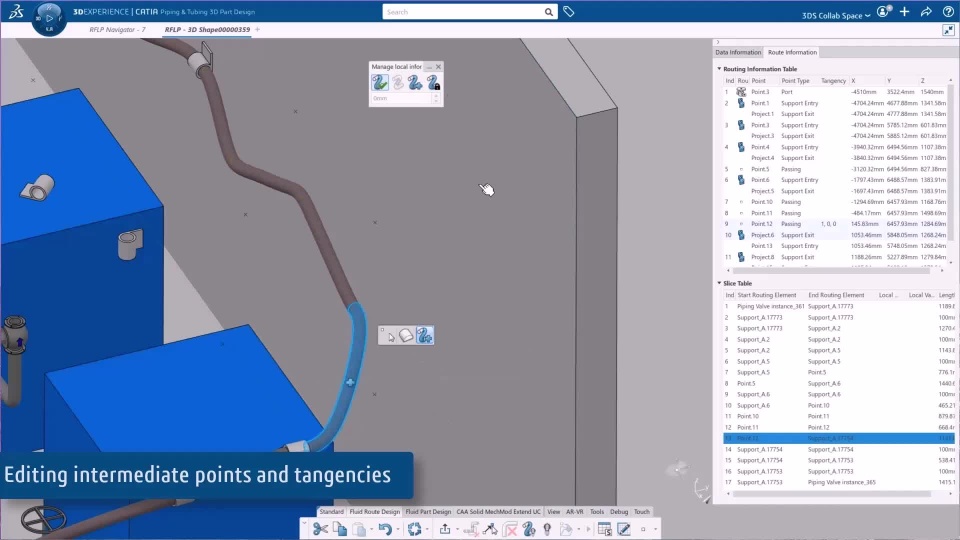Expand the bottom toolbar chevron at left edge

tap(304, 523)
